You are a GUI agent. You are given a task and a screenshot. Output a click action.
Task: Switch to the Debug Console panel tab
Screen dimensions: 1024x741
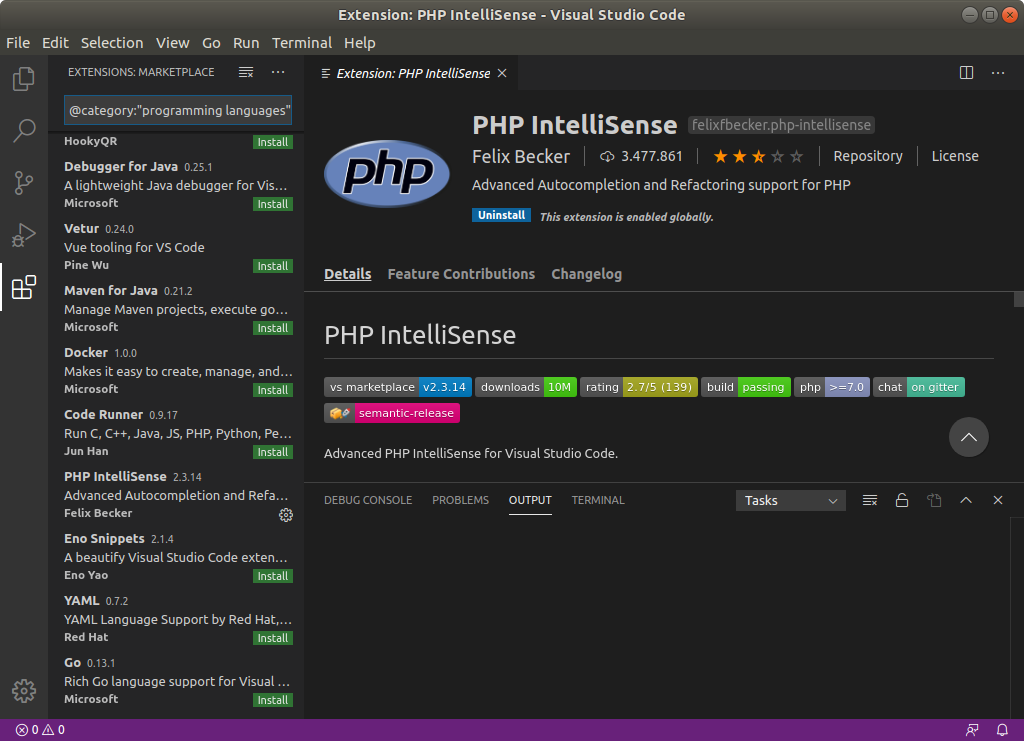[x=368, y=500]
